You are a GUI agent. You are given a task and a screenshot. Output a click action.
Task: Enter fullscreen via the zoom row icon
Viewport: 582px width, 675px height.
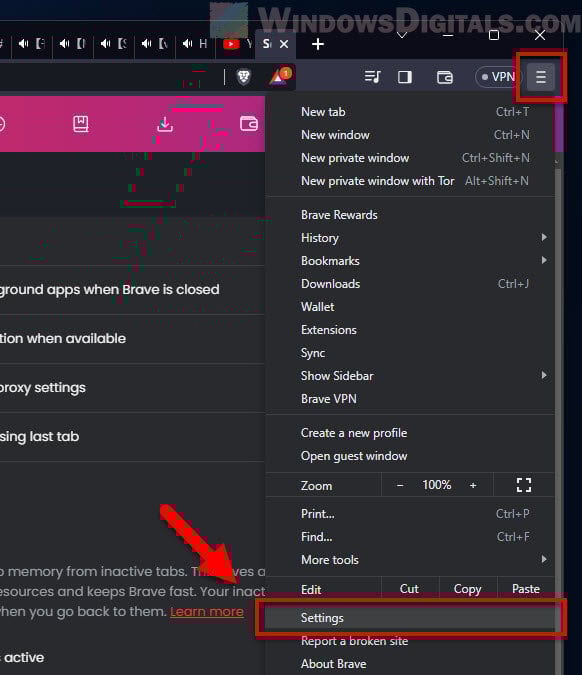coord(524,485)
